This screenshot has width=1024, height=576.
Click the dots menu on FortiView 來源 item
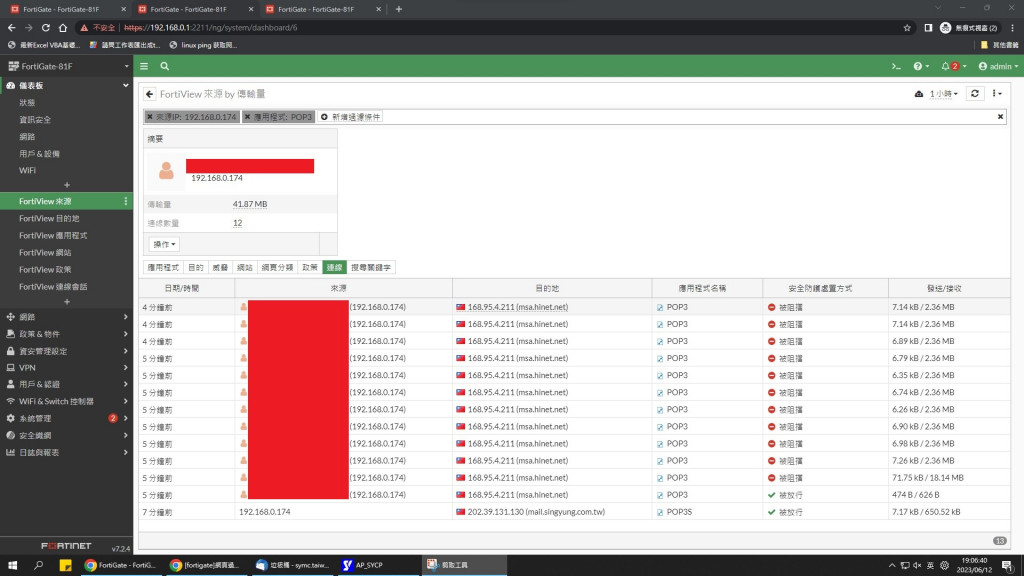pyautogui.click(x=125, y=201)
